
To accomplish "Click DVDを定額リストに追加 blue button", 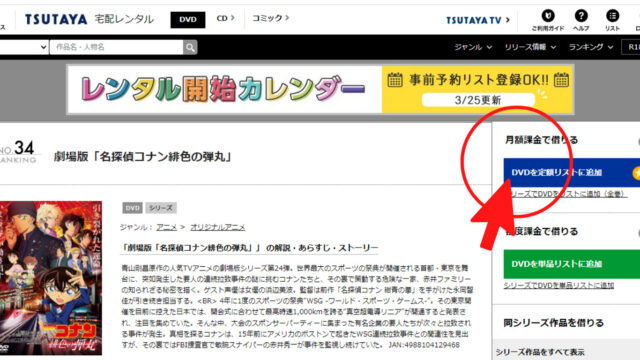I will tap(571, 173).
